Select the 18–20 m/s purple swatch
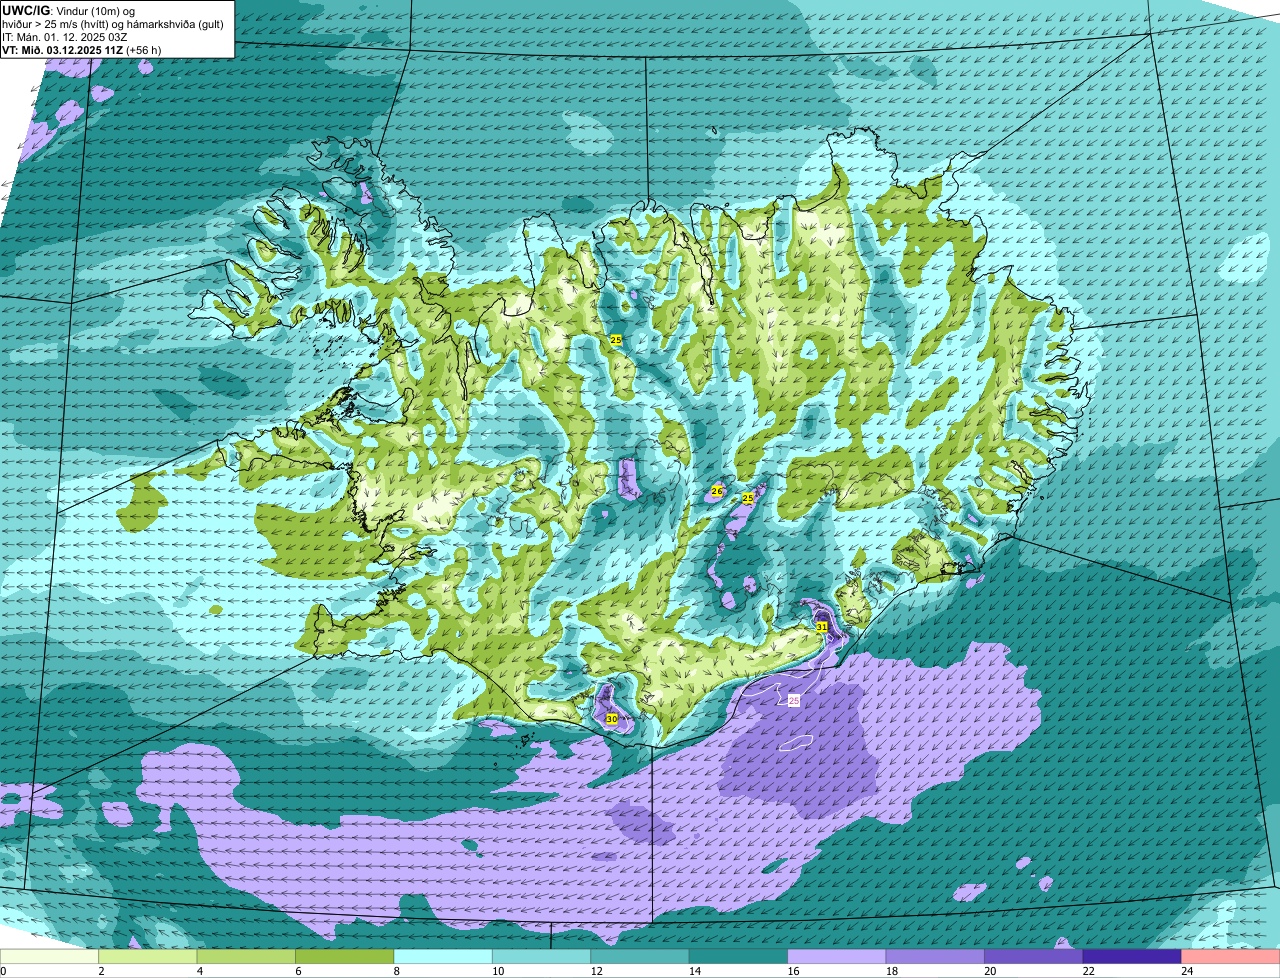This screenshot has height=978, width=1280. pyautogui.click(x=936, y=956)
